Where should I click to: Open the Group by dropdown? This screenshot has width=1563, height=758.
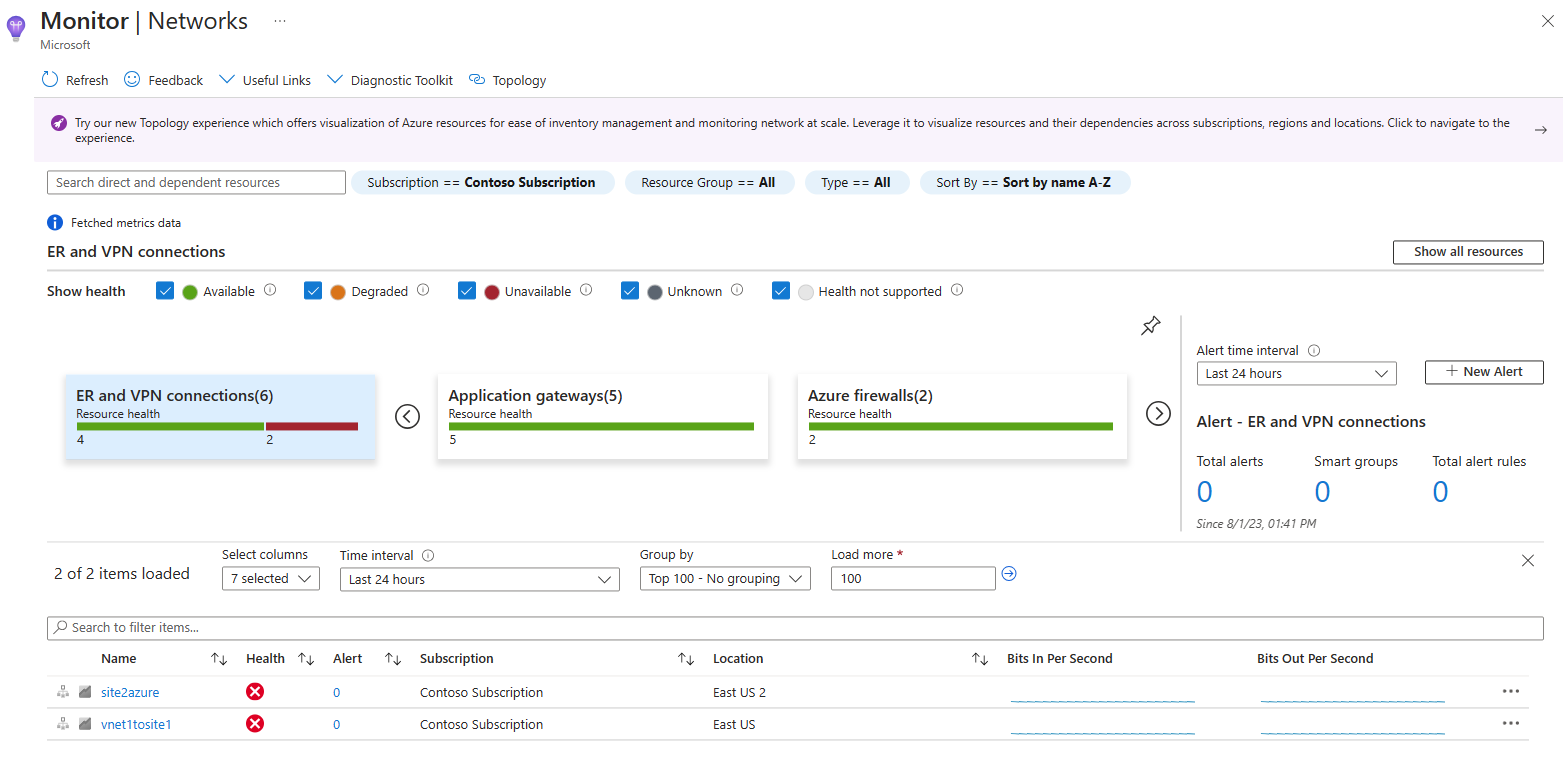(724, 578)
